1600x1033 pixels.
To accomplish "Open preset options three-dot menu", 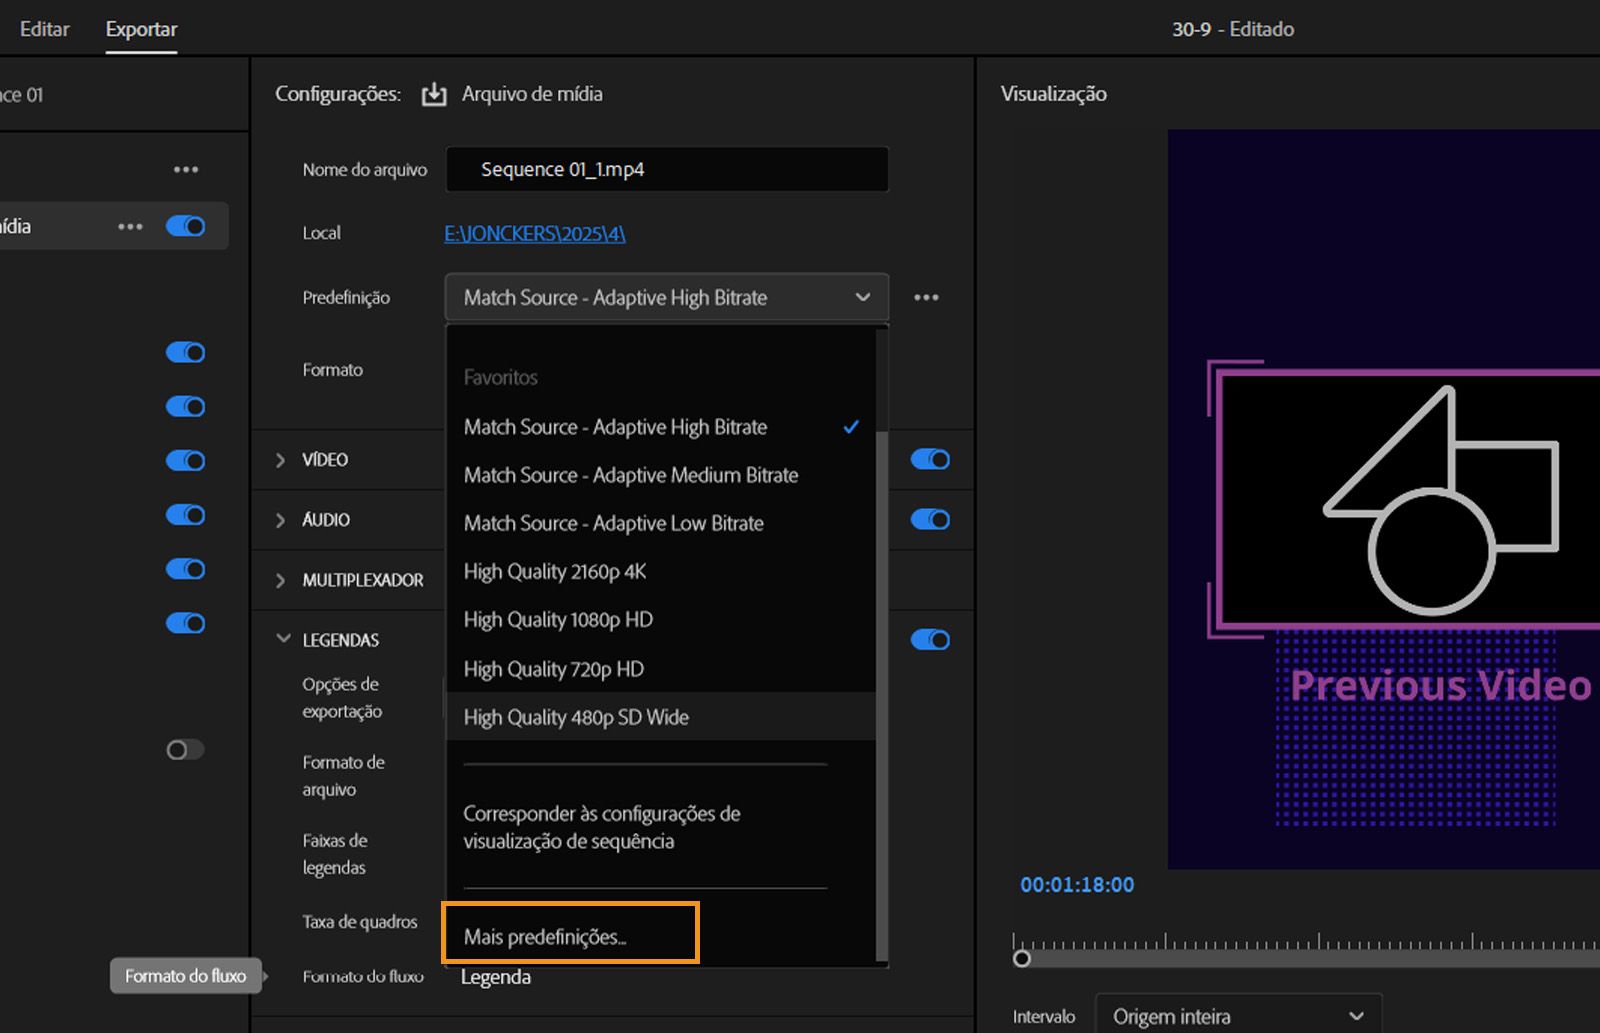I will pos(926,297).
